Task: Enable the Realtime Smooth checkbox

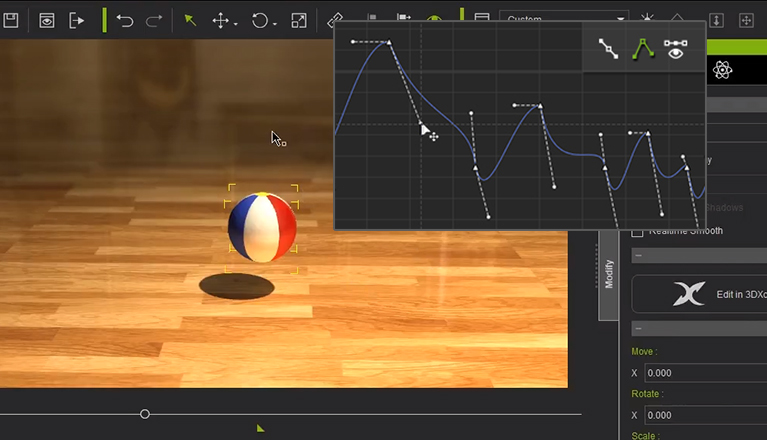Action: (x=637, y=232)
